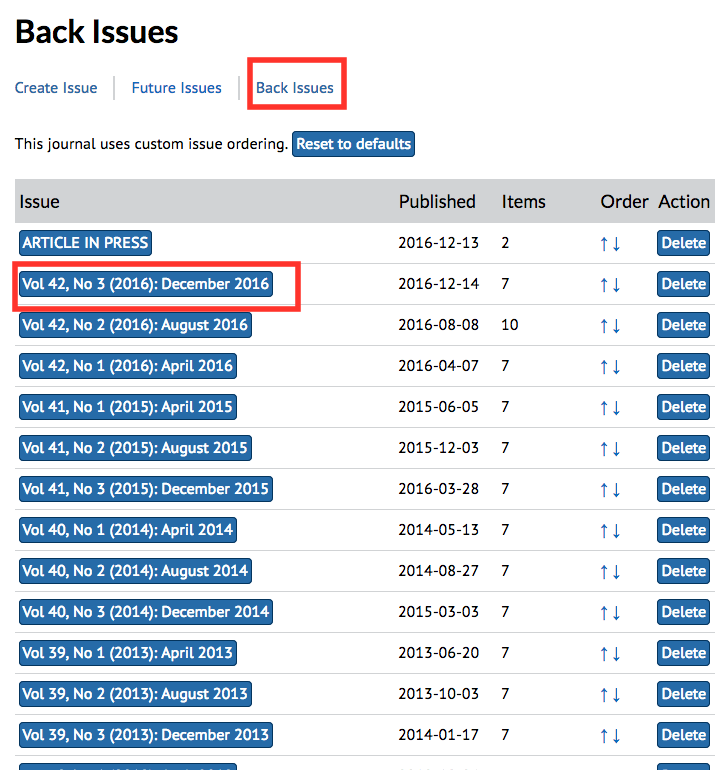Move Vol 40, No 2 August 2014 up

coord(604,571)
